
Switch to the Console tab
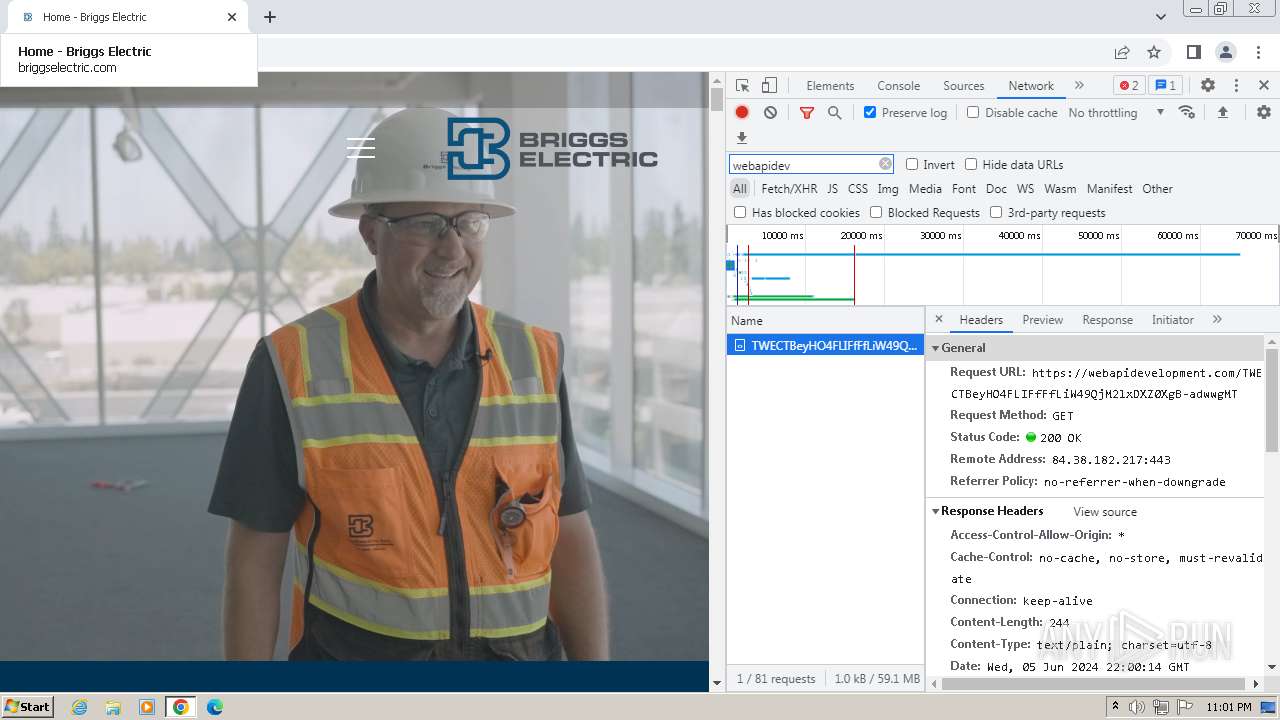tap(898, 86)
